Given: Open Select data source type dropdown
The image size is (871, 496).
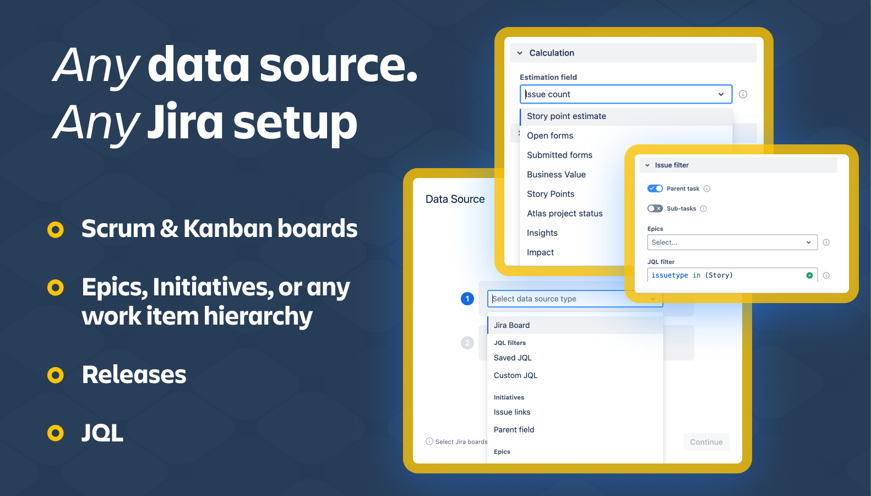Looking at the screenshot, I should click(575, 298).
